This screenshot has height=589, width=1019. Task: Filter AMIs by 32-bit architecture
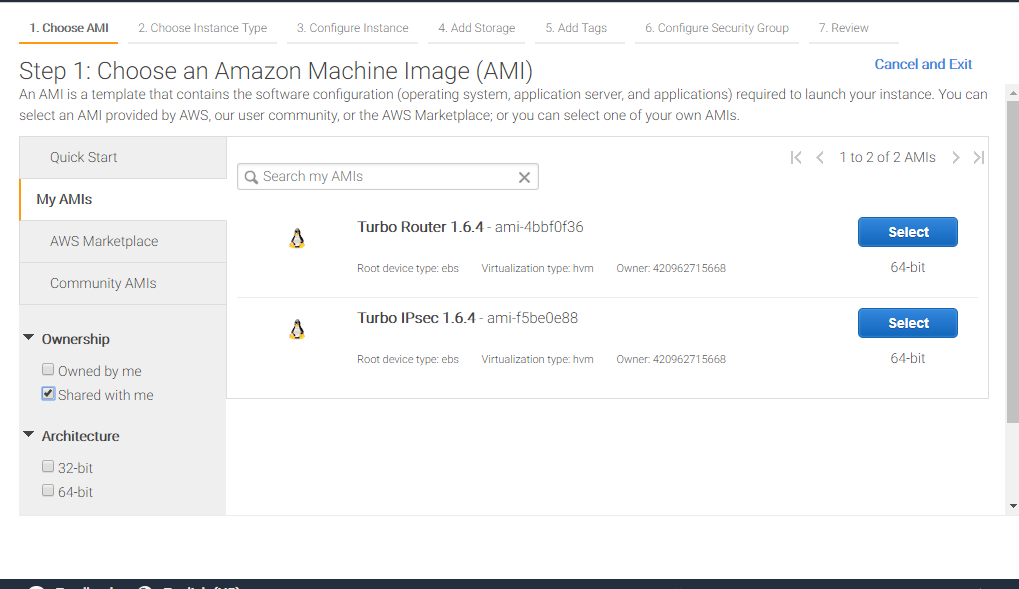tap(48, 466)
